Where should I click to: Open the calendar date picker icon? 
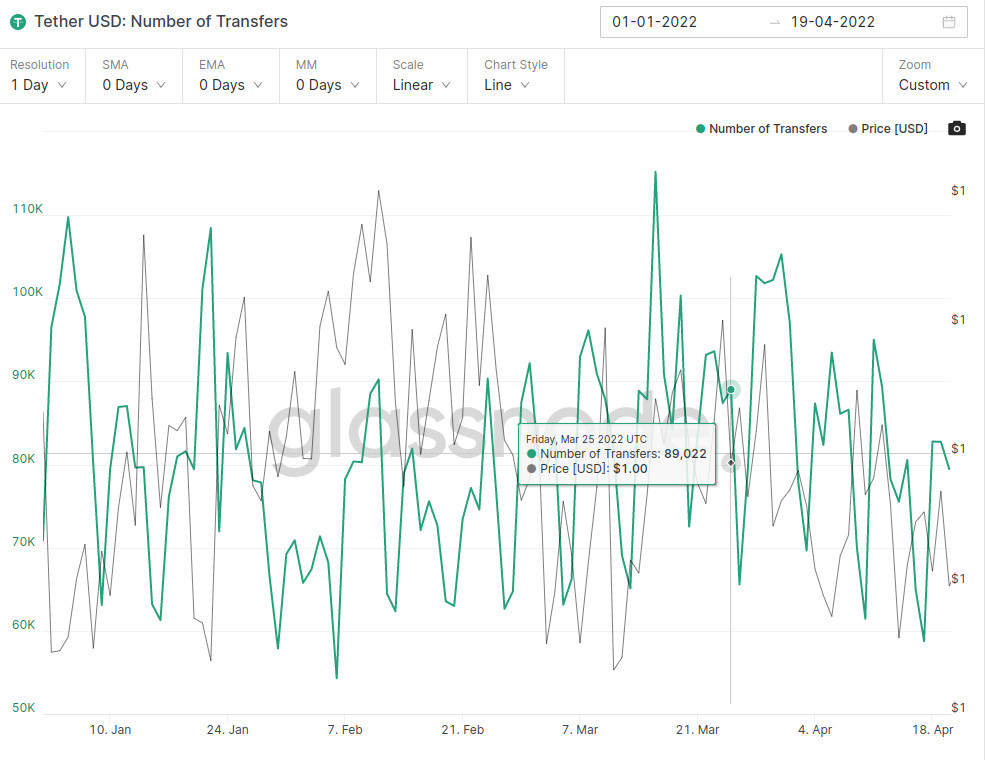click(x=949, y=22)
